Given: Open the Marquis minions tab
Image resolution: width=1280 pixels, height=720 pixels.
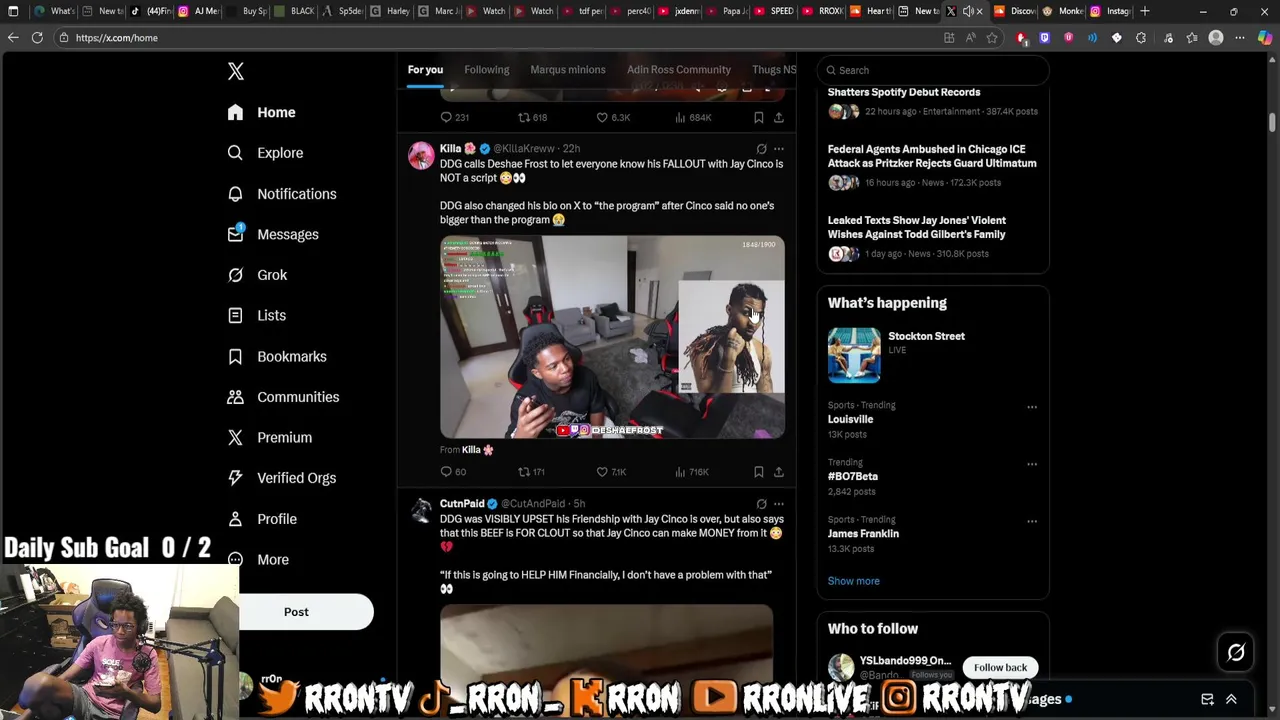Looking at the screenshot, I should pos(567,70).
